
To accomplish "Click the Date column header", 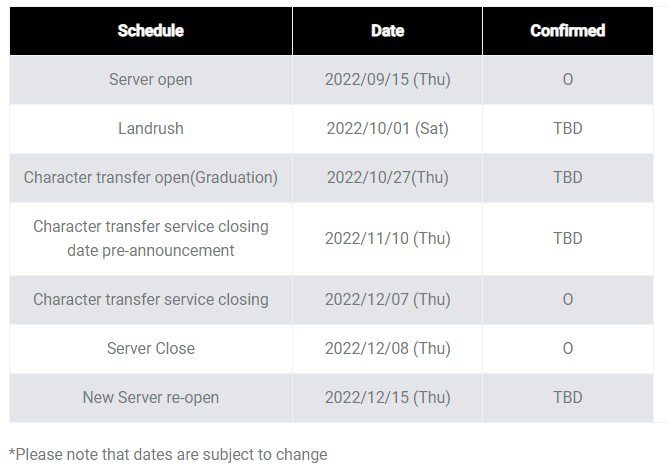I will 387,31.
